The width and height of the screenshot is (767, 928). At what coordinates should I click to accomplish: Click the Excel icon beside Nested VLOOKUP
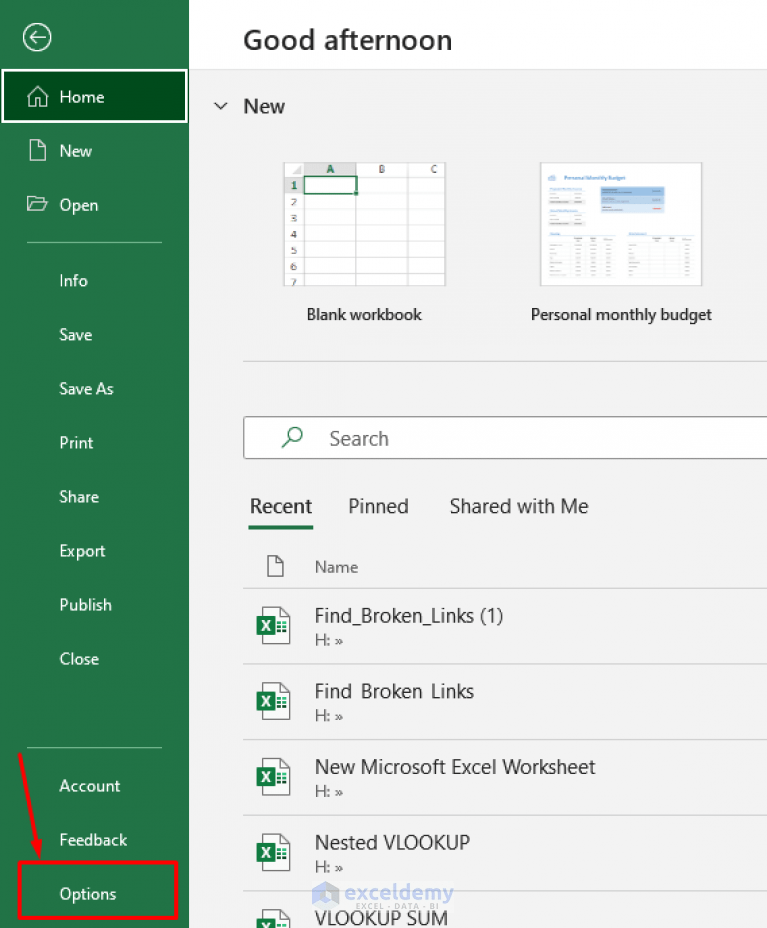273,851
